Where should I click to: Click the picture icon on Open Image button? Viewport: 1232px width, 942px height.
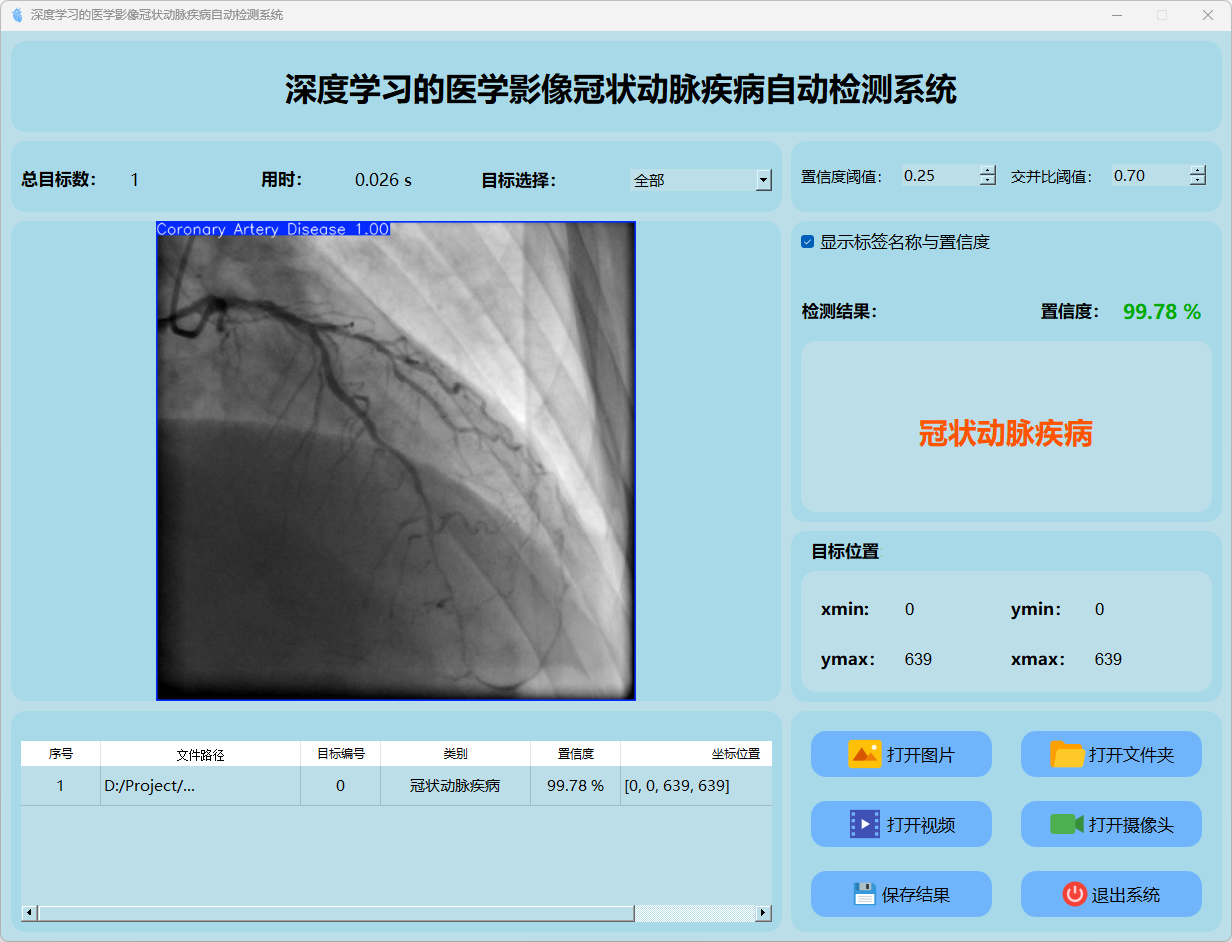click(x=864, y=754)
